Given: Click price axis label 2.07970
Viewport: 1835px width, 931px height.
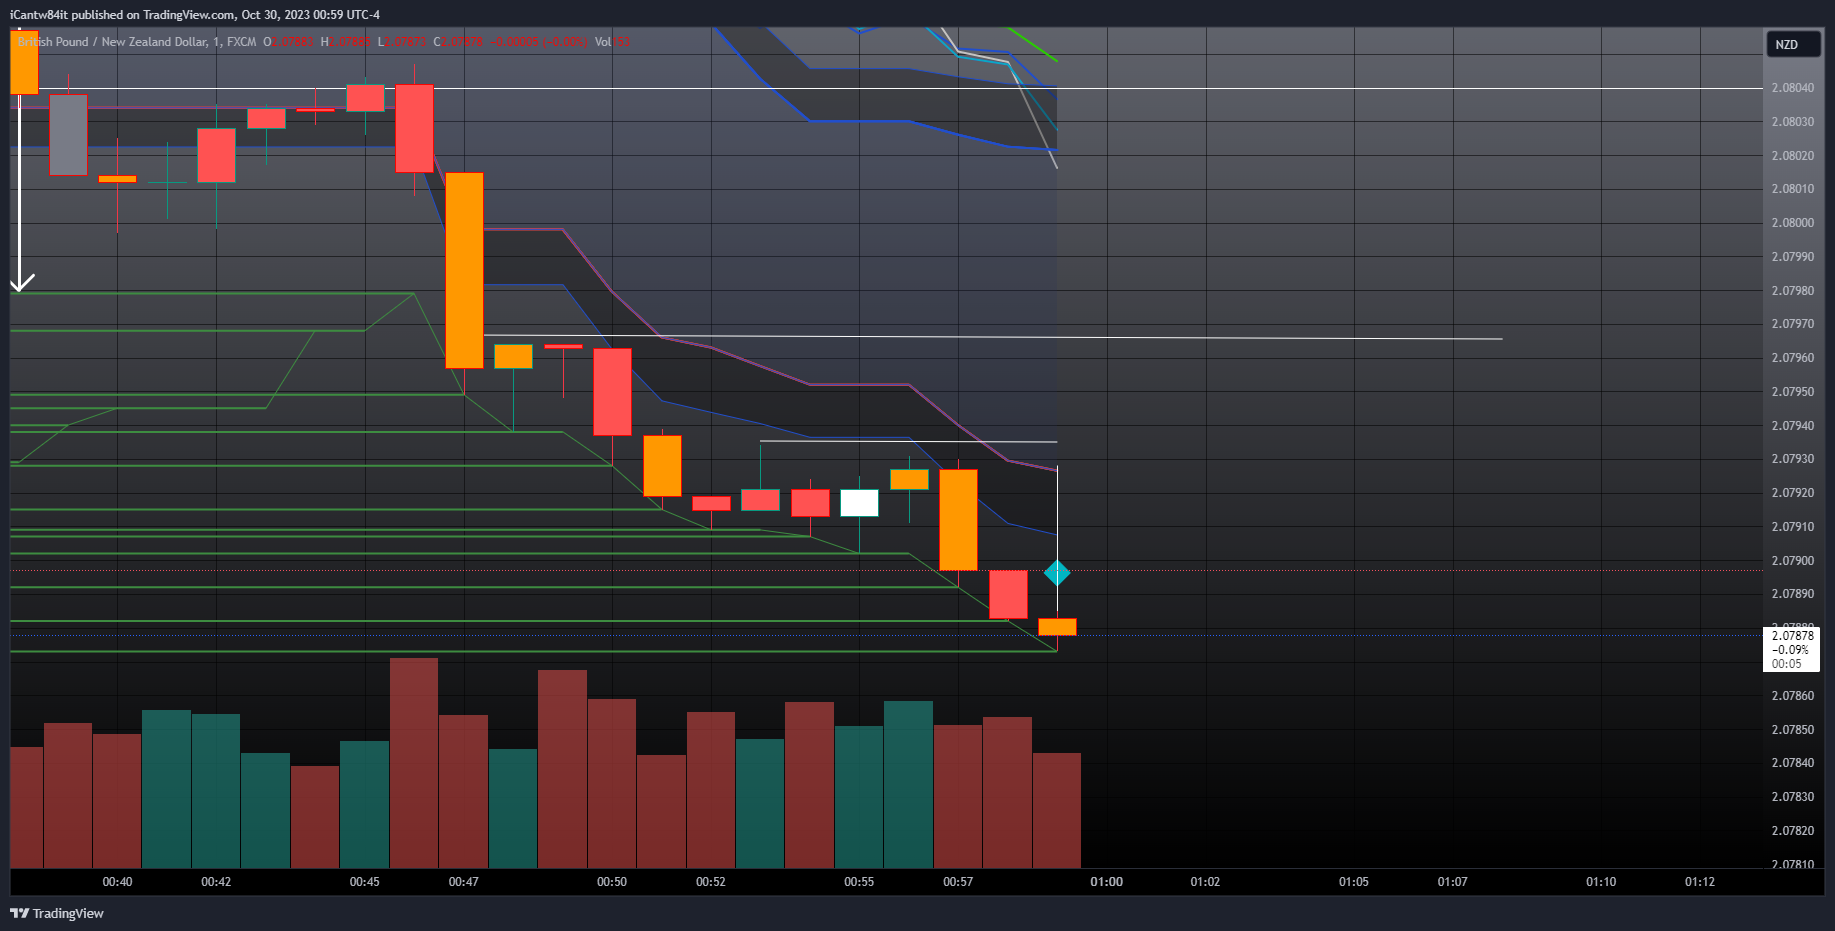Looking at the screenshot, I should coord(1792,324).
